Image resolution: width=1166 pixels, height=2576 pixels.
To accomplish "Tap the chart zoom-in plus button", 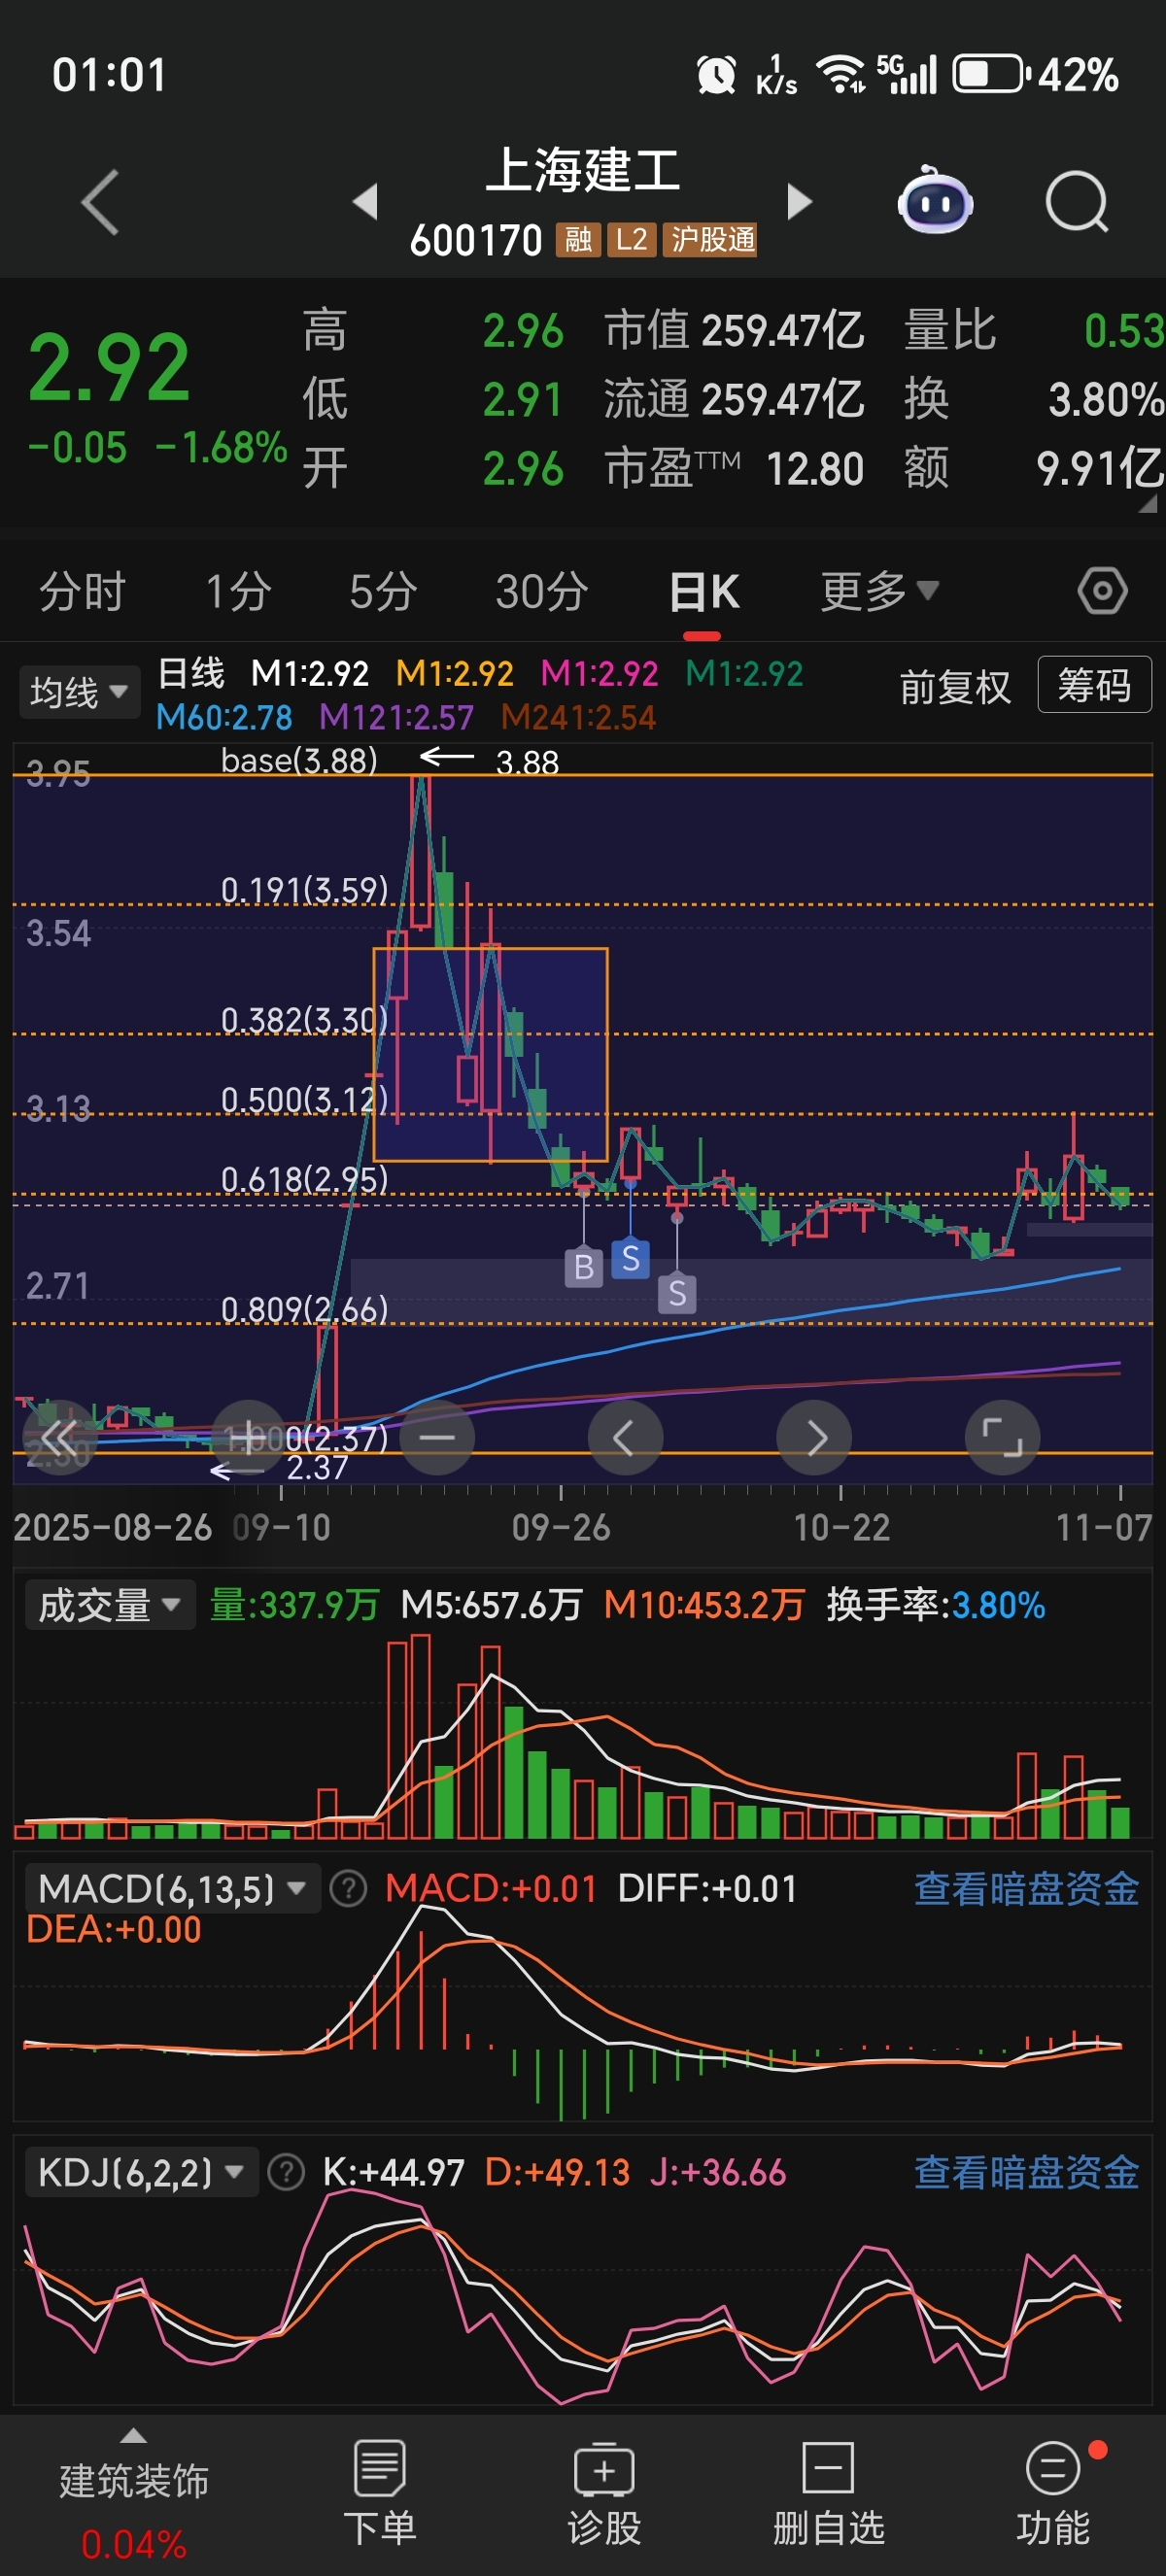I will coord(248,1438).
